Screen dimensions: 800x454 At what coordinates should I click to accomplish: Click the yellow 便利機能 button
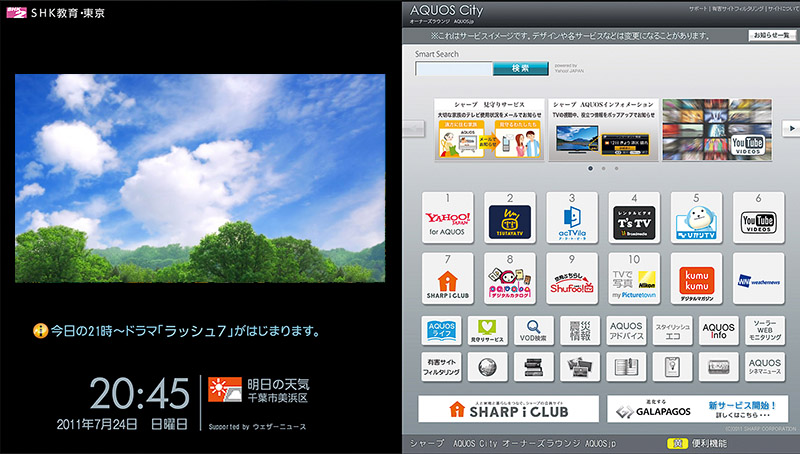677,443
